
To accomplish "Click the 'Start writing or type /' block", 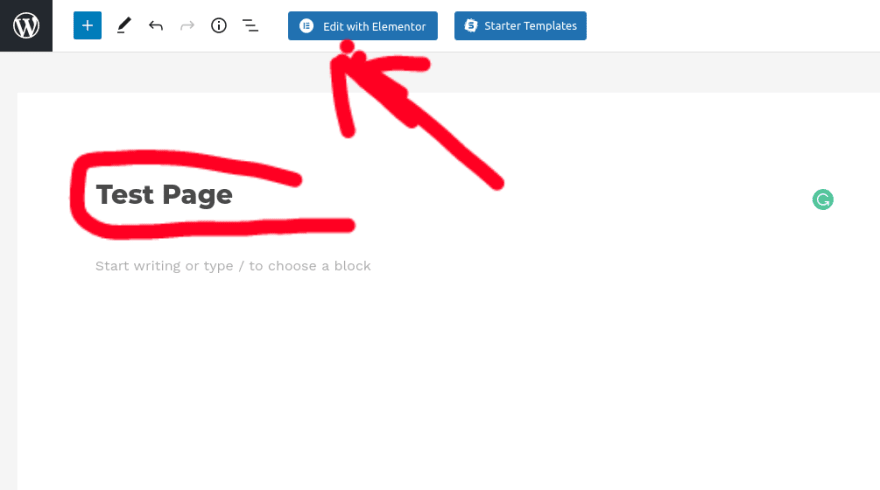I will (x=233, y=266).
